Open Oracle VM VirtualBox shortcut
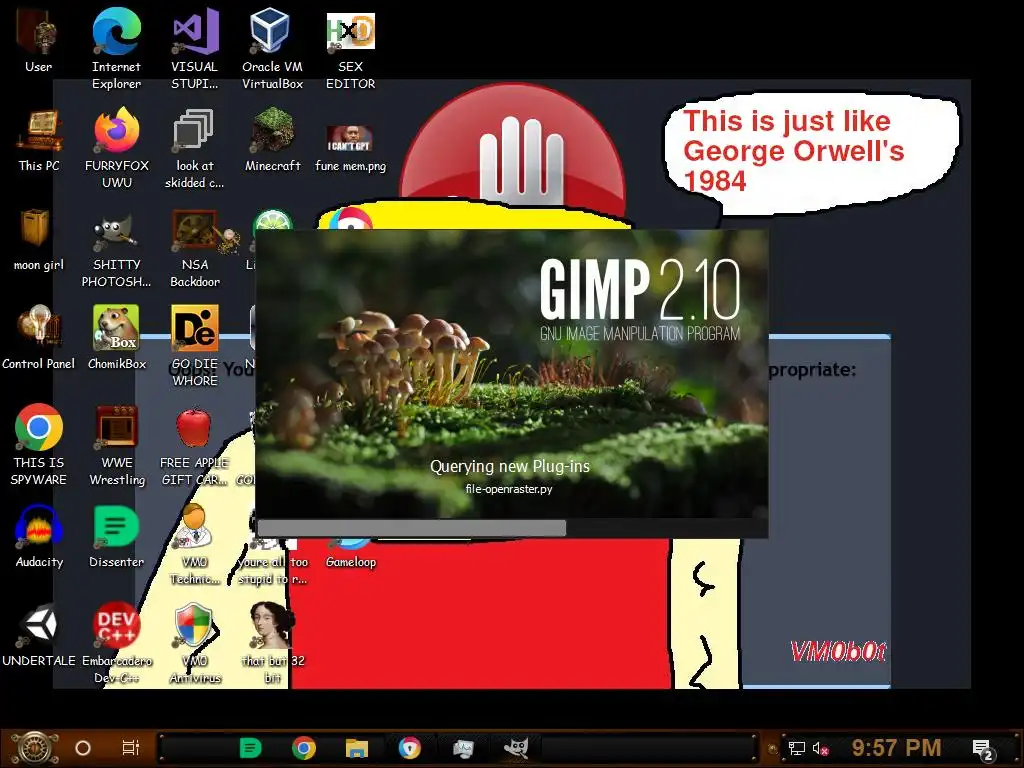Screen dimensions: 1024x768 pos(272,48)
